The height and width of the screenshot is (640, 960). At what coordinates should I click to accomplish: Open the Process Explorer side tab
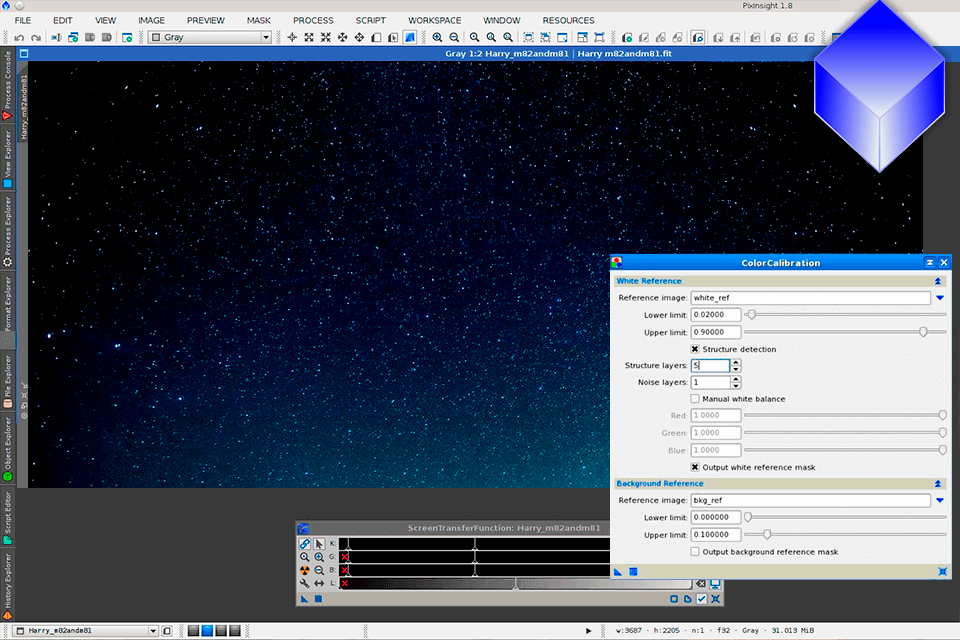pyautogui.click(x=7, y=232)
